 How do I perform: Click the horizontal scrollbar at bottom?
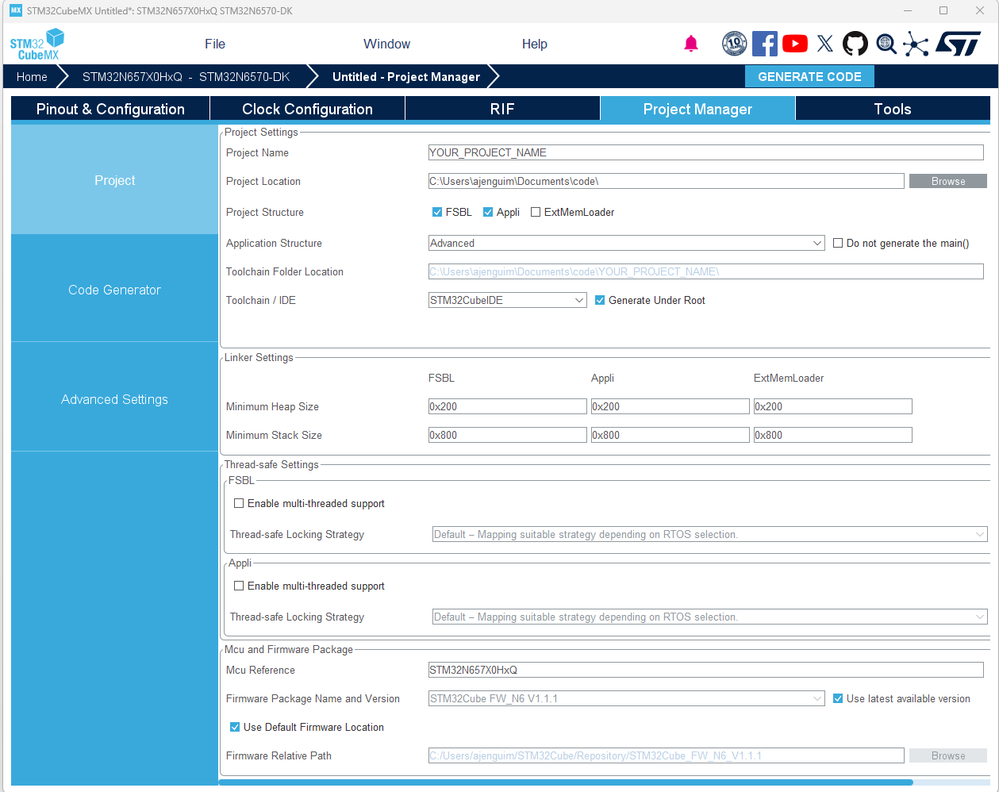pyautogui.click(x=566, y=782)
